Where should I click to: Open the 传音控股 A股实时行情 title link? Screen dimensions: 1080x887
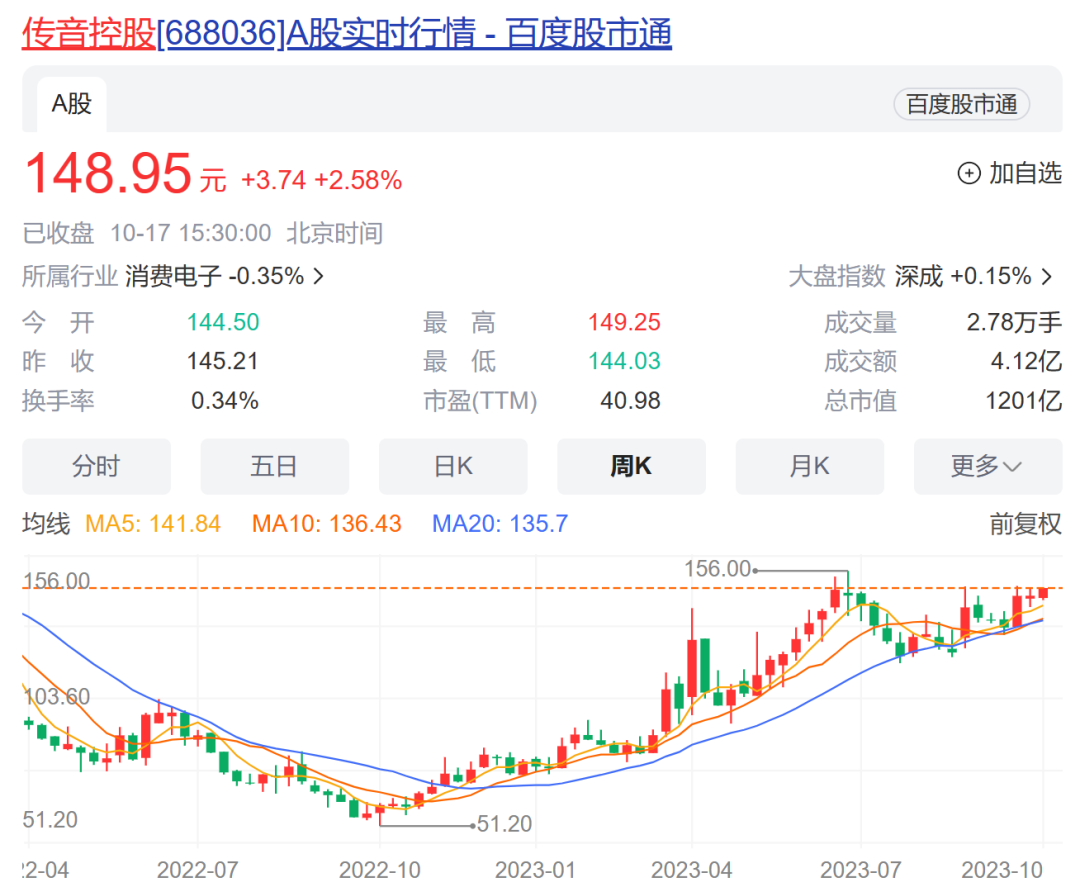pos(346,33)
